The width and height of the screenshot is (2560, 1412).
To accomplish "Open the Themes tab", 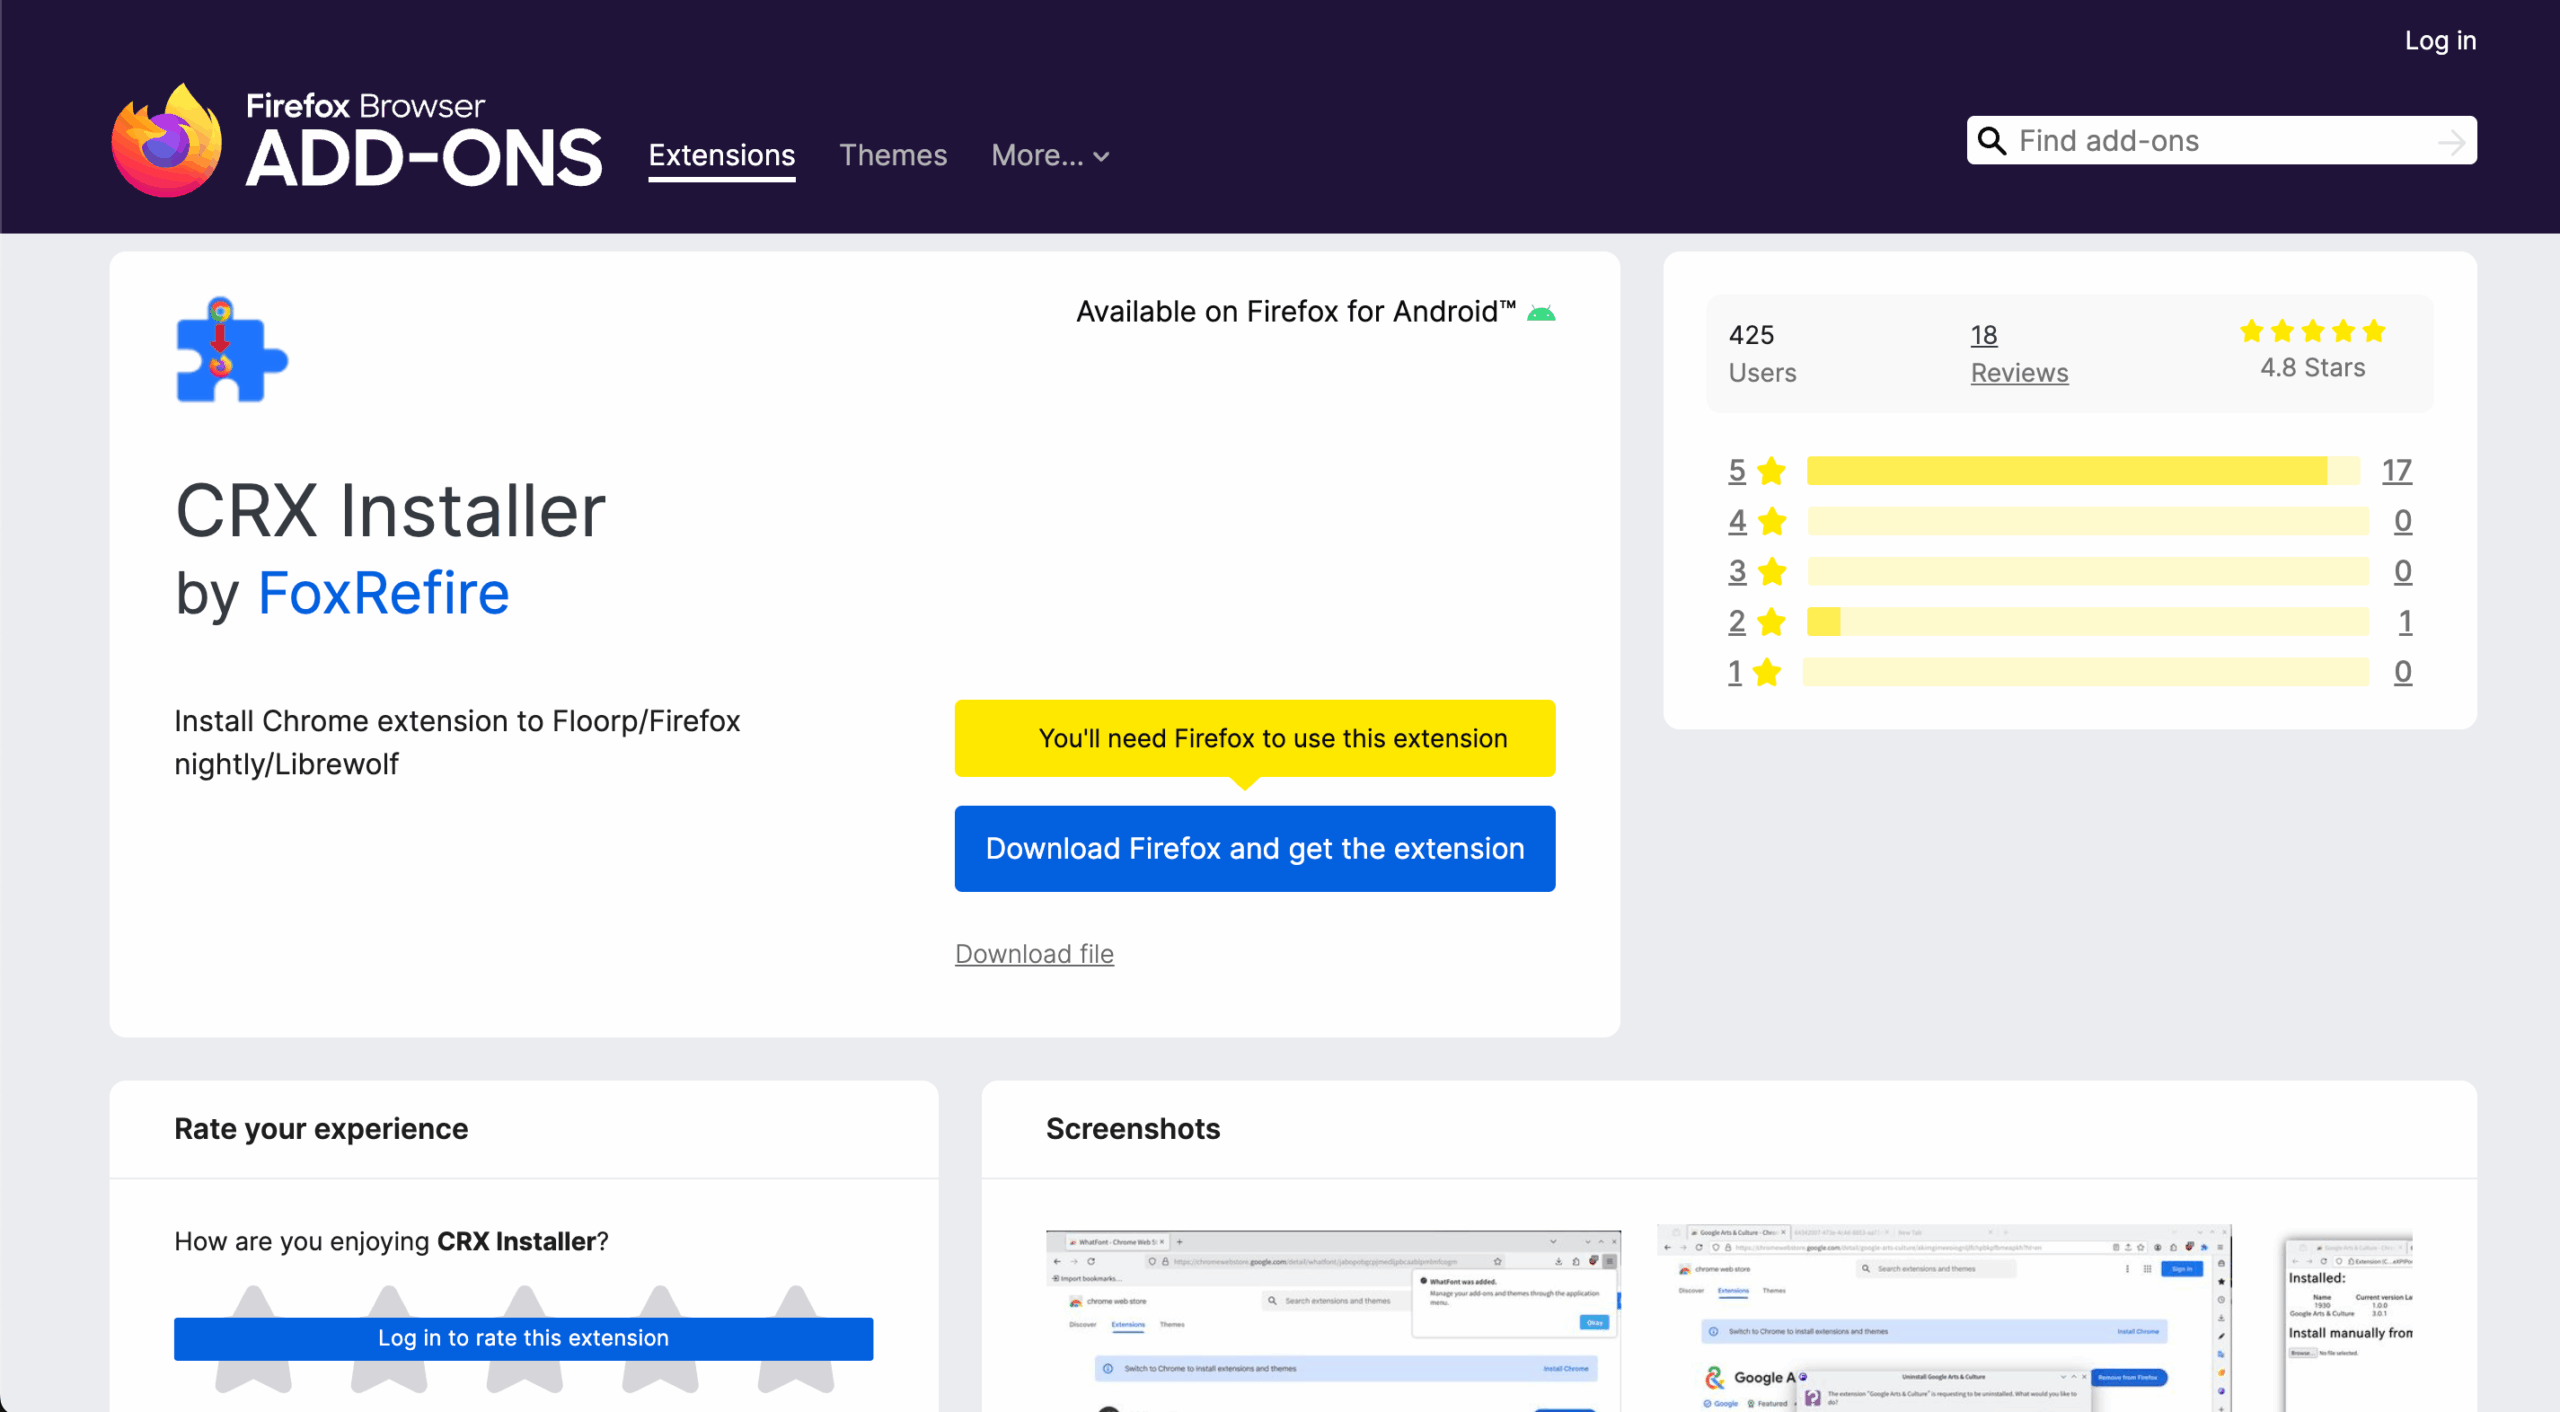I will point(893,156).
